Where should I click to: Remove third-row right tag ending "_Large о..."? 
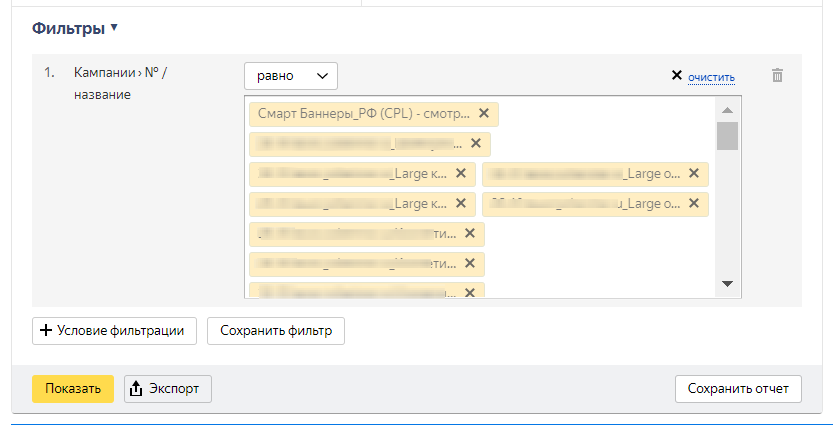694,174
